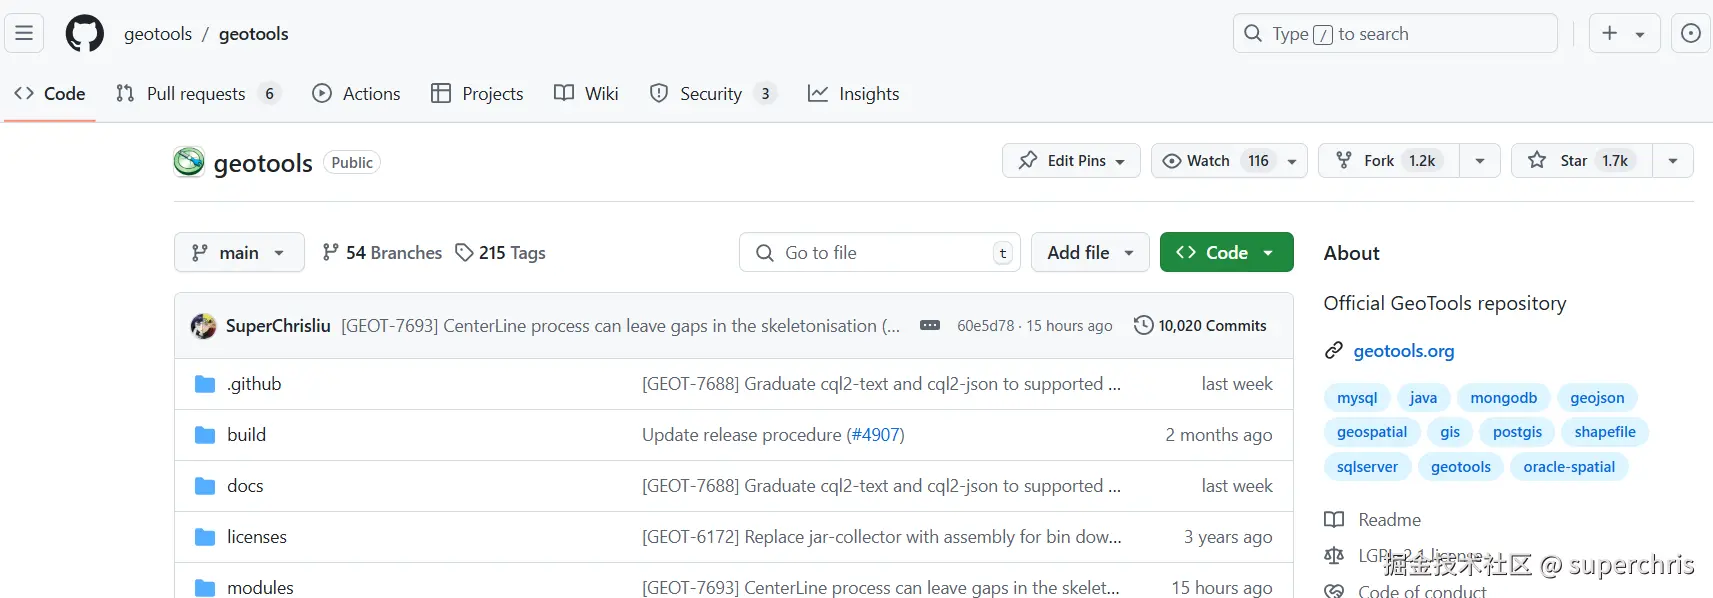
Task: Click SuperChrisliu's avatar thumbnail
Action: tap(204, 326)
